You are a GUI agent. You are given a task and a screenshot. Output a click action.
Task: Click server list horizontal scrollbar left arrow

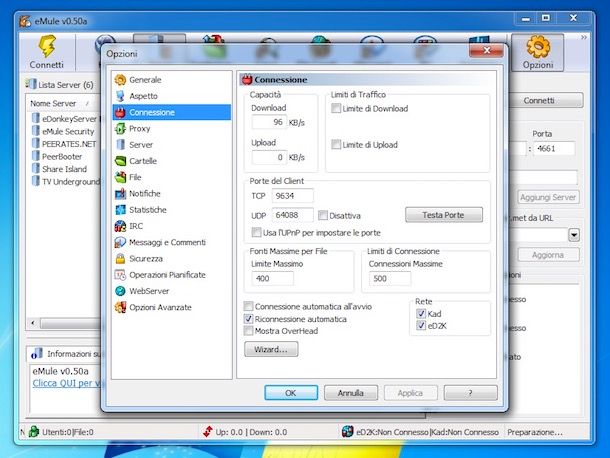[33, 323]
